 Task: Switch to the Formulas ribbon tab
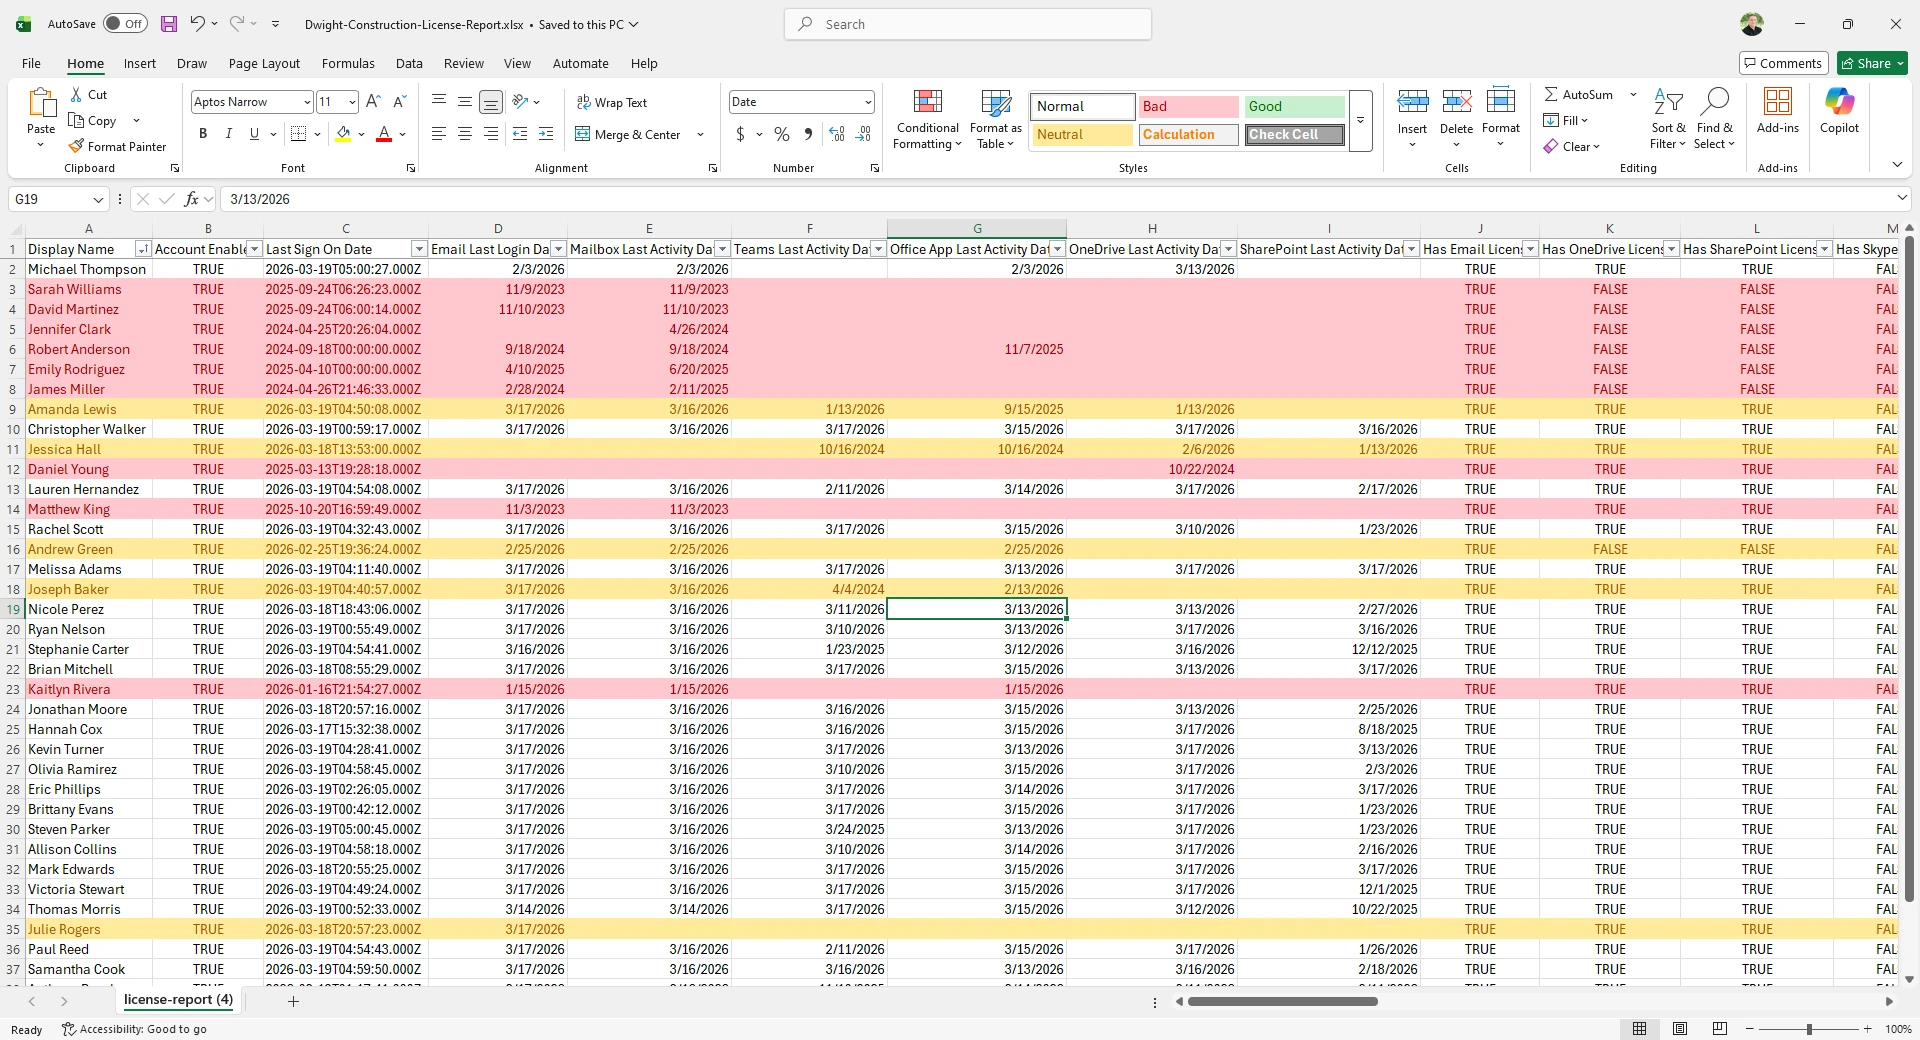pos(347,63)
